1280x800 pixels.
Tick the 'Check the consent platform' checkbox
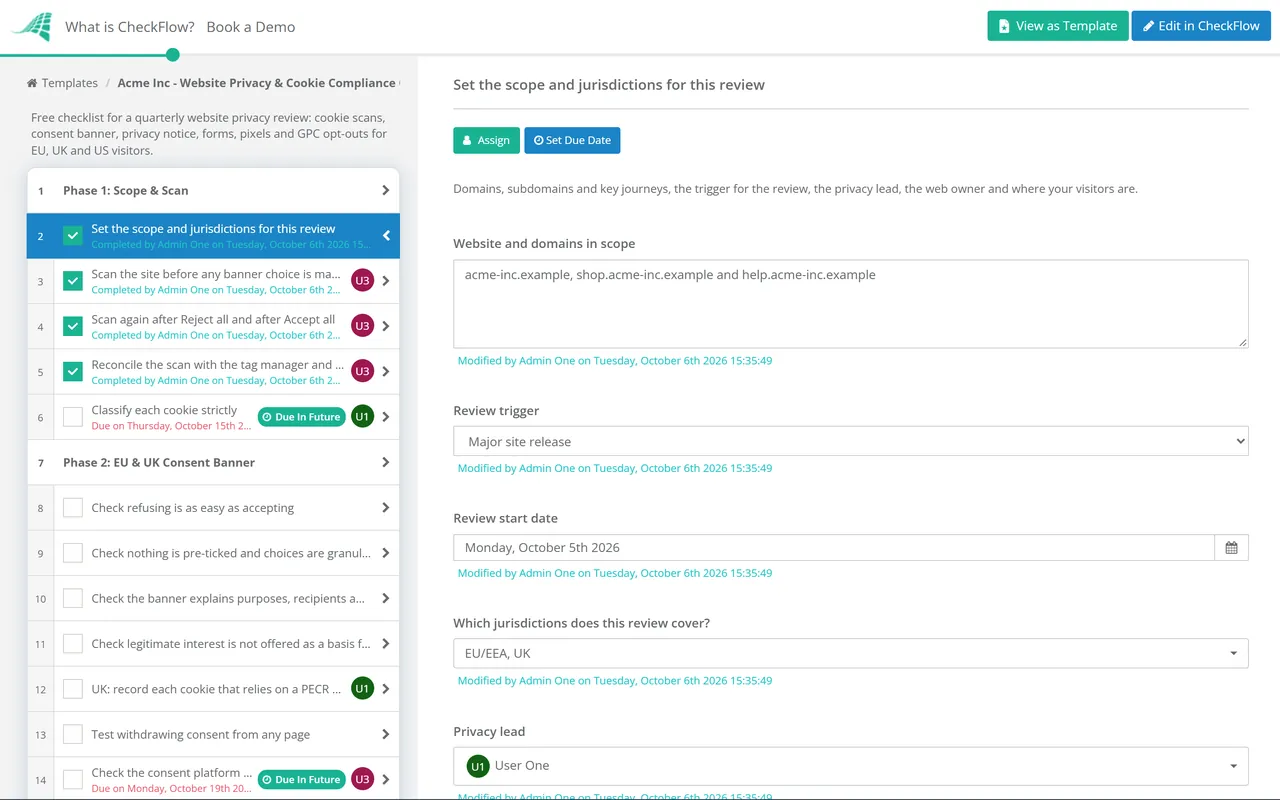(73, 779)
